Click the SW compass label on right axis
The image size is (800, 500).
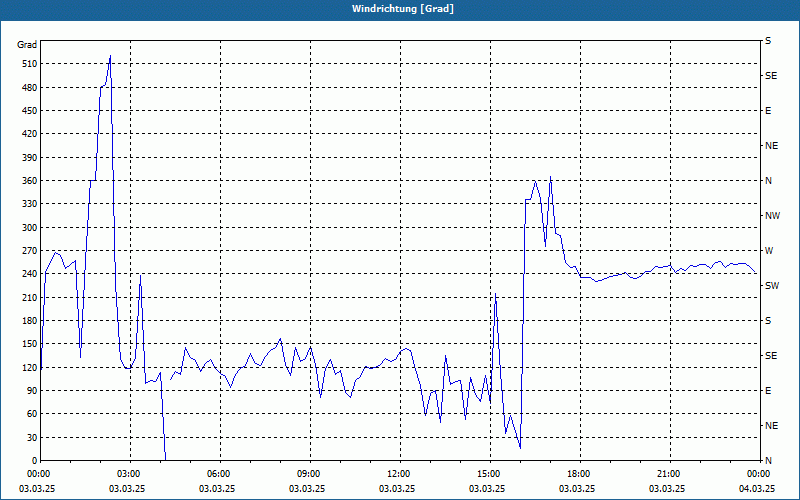(772, 286)
